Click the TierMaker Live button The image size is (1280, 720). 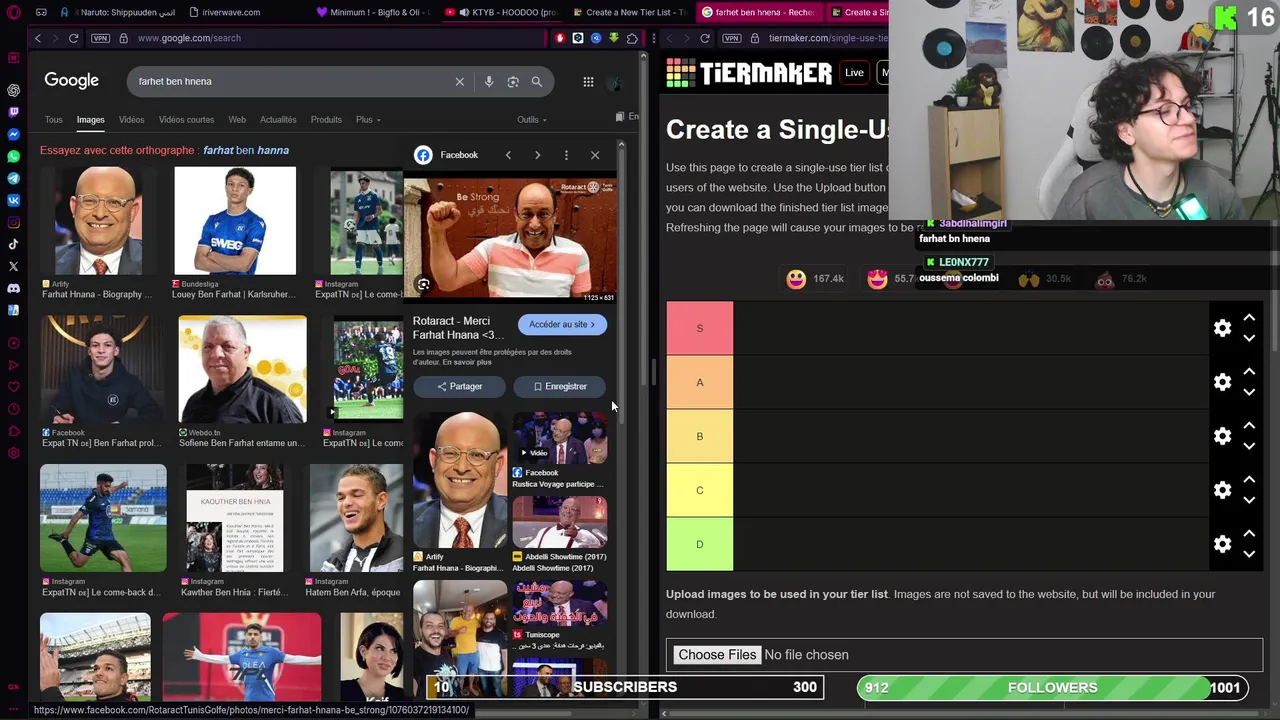click(854, 72)
